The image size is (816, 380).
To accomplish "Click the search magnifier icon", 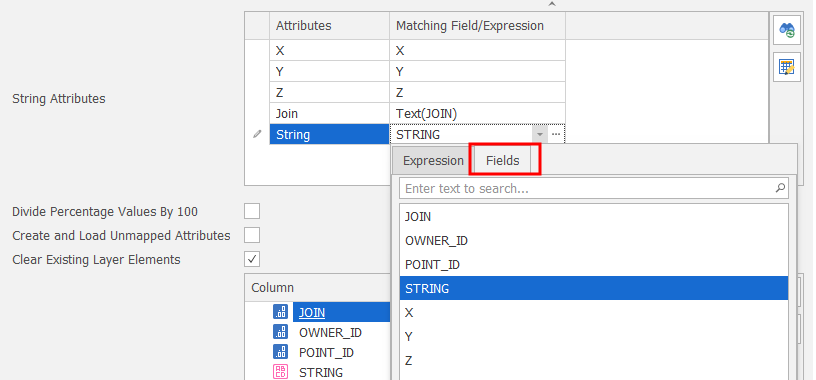I will tap(780, 188).
